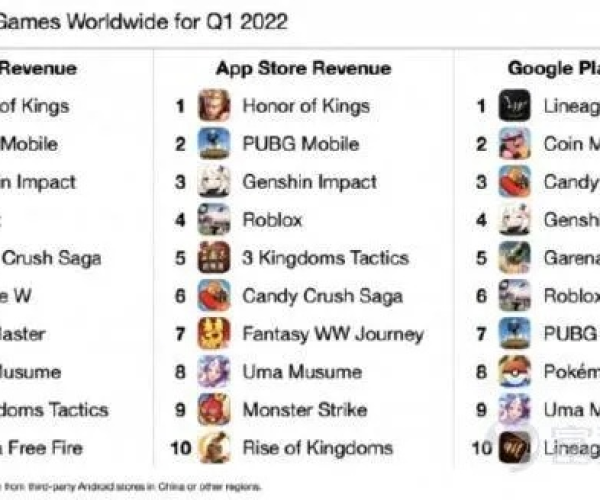Click the PUBG Mobile icon in App Store column
Screen dimensions: 600x500
tap(214, 144)
